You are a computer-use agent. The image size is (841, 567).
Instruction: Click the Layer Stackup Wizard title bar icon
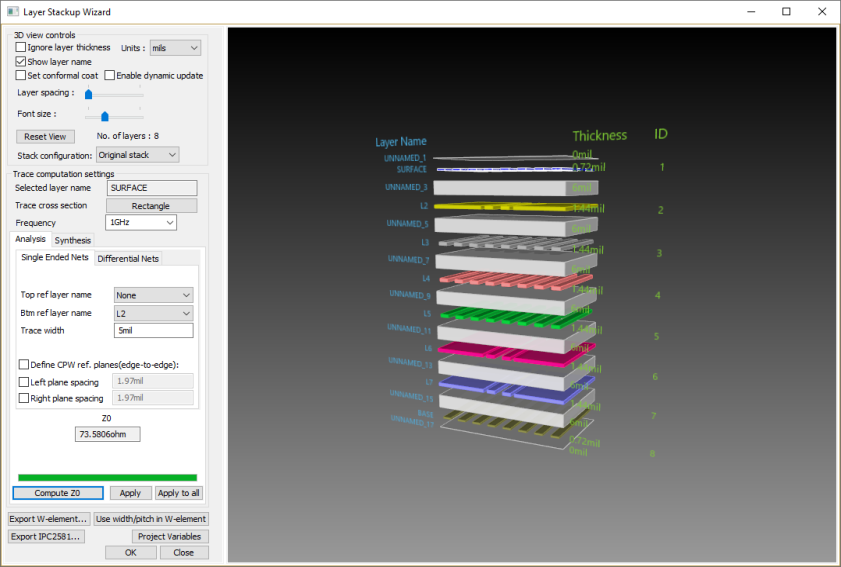(x=13, y=12)
